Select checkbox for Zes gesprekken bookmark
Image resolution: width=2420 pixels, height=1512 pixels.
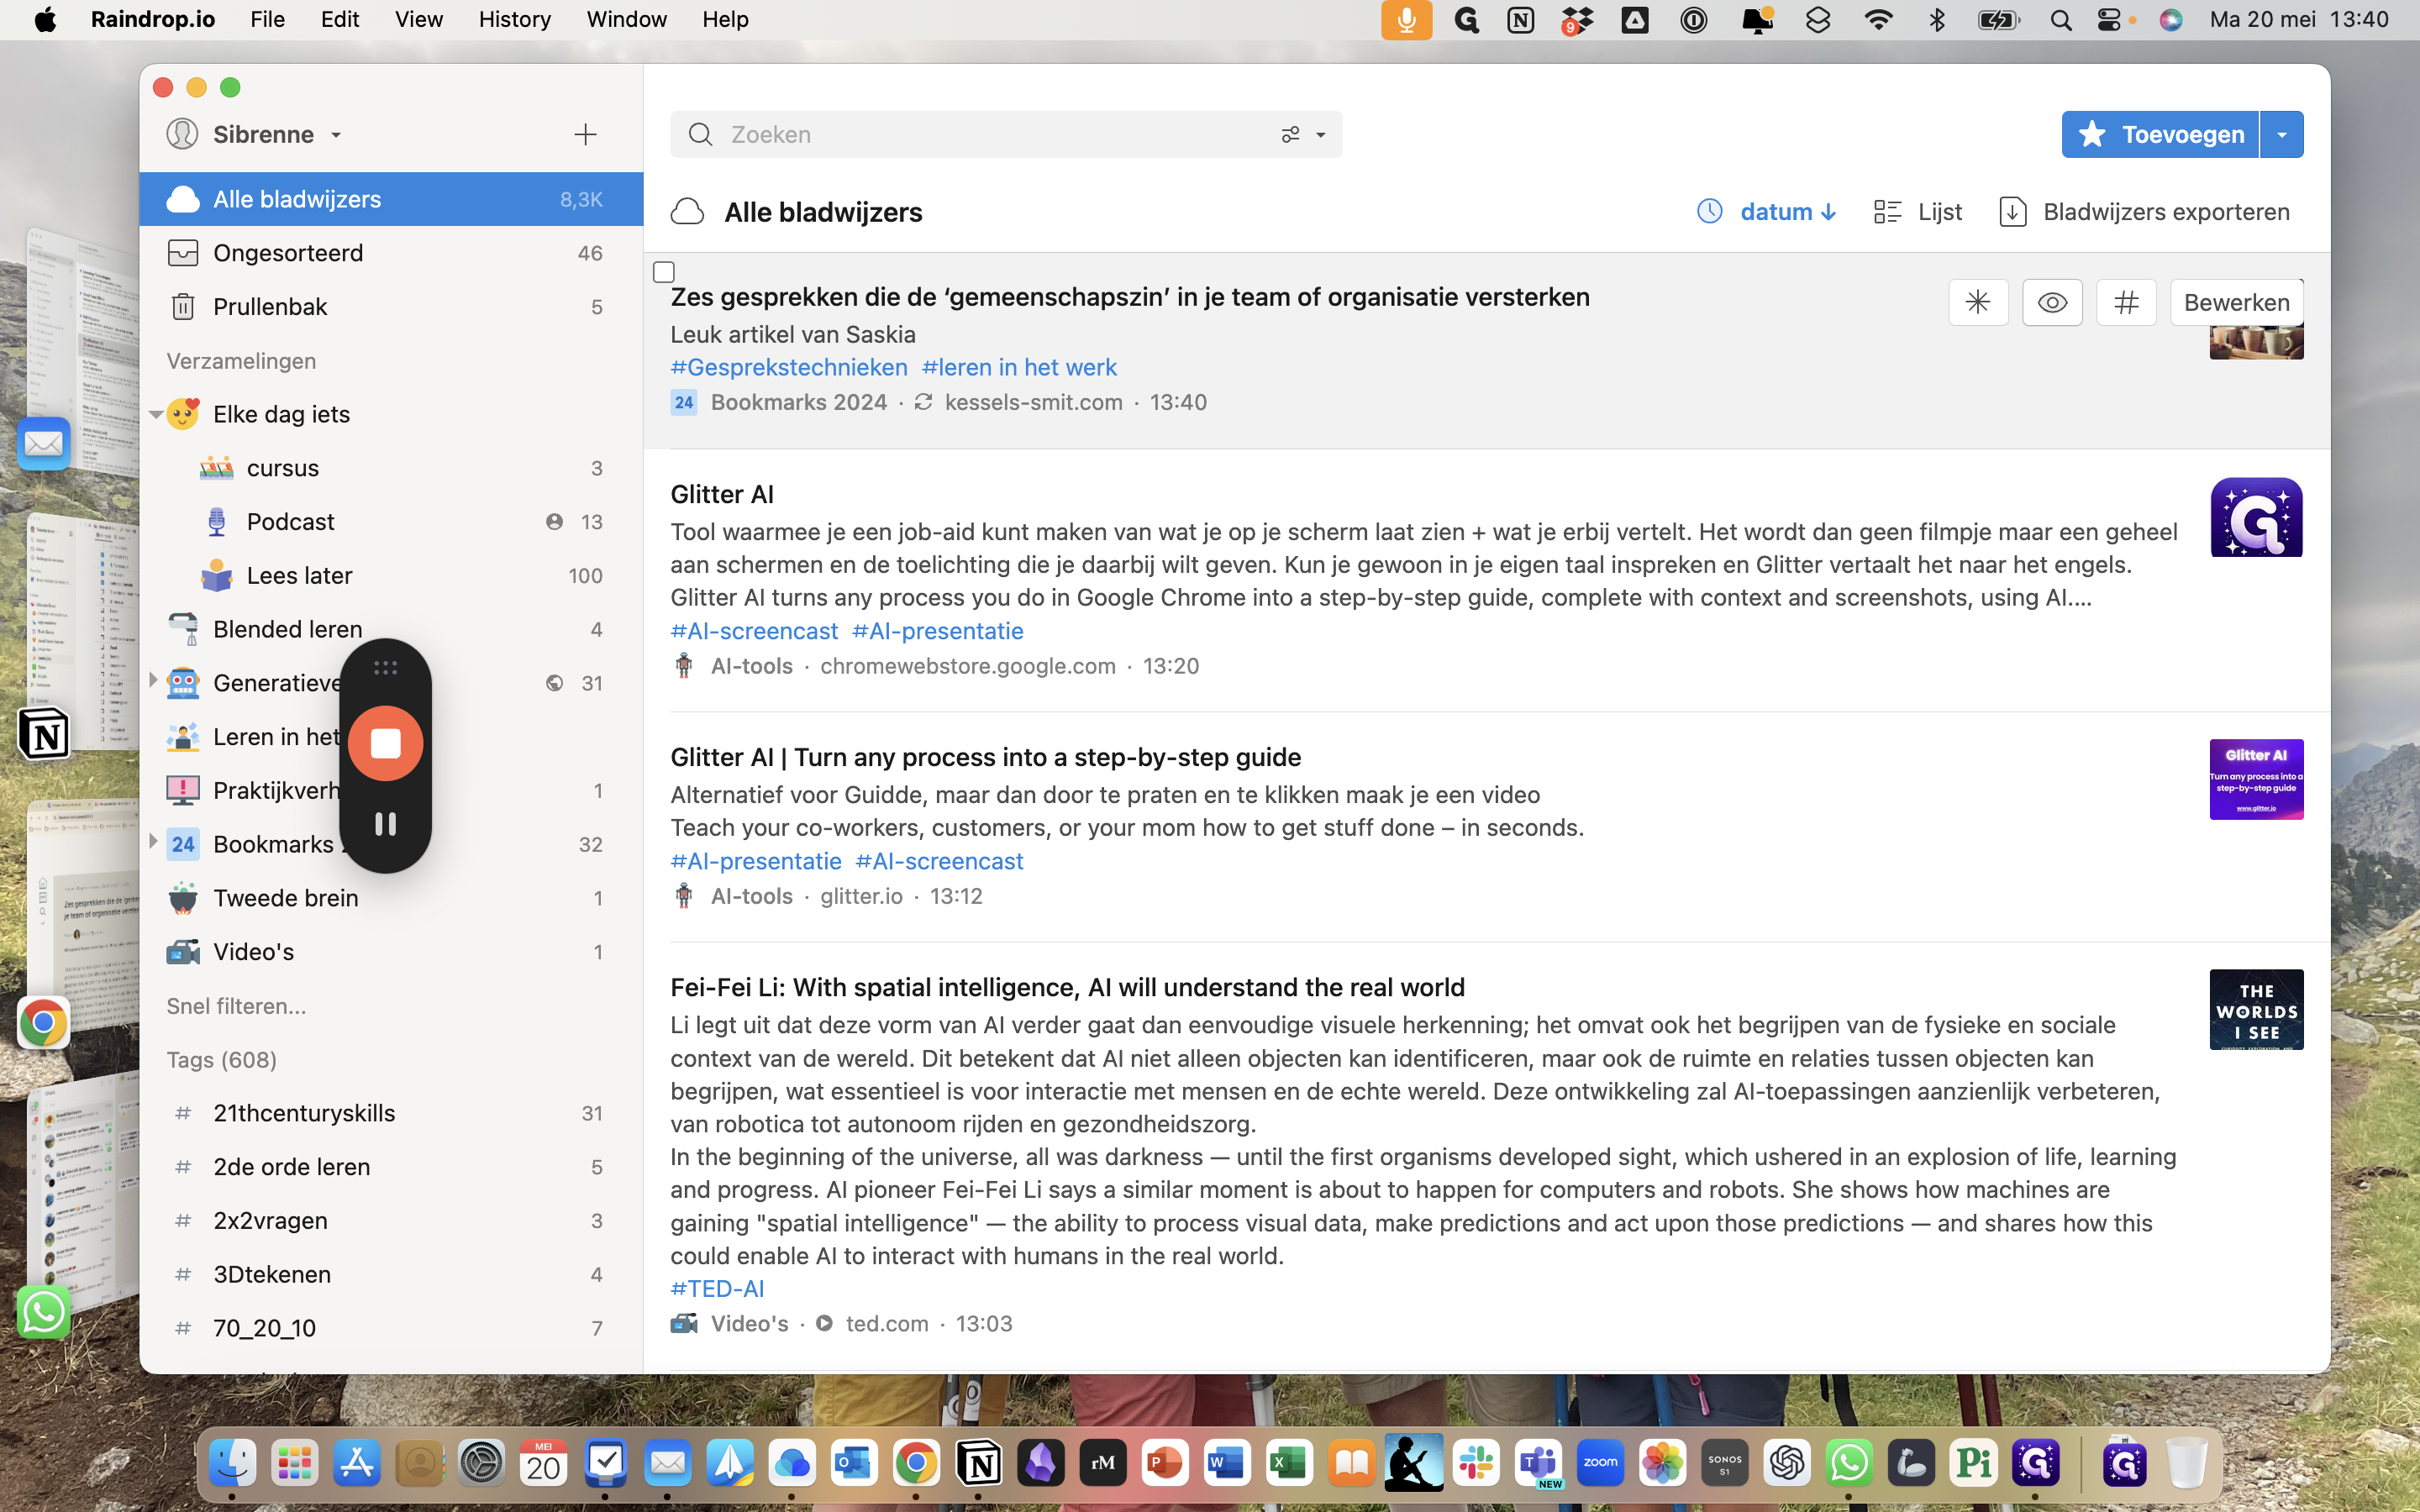pyautogui.click(x=664, y=272)
